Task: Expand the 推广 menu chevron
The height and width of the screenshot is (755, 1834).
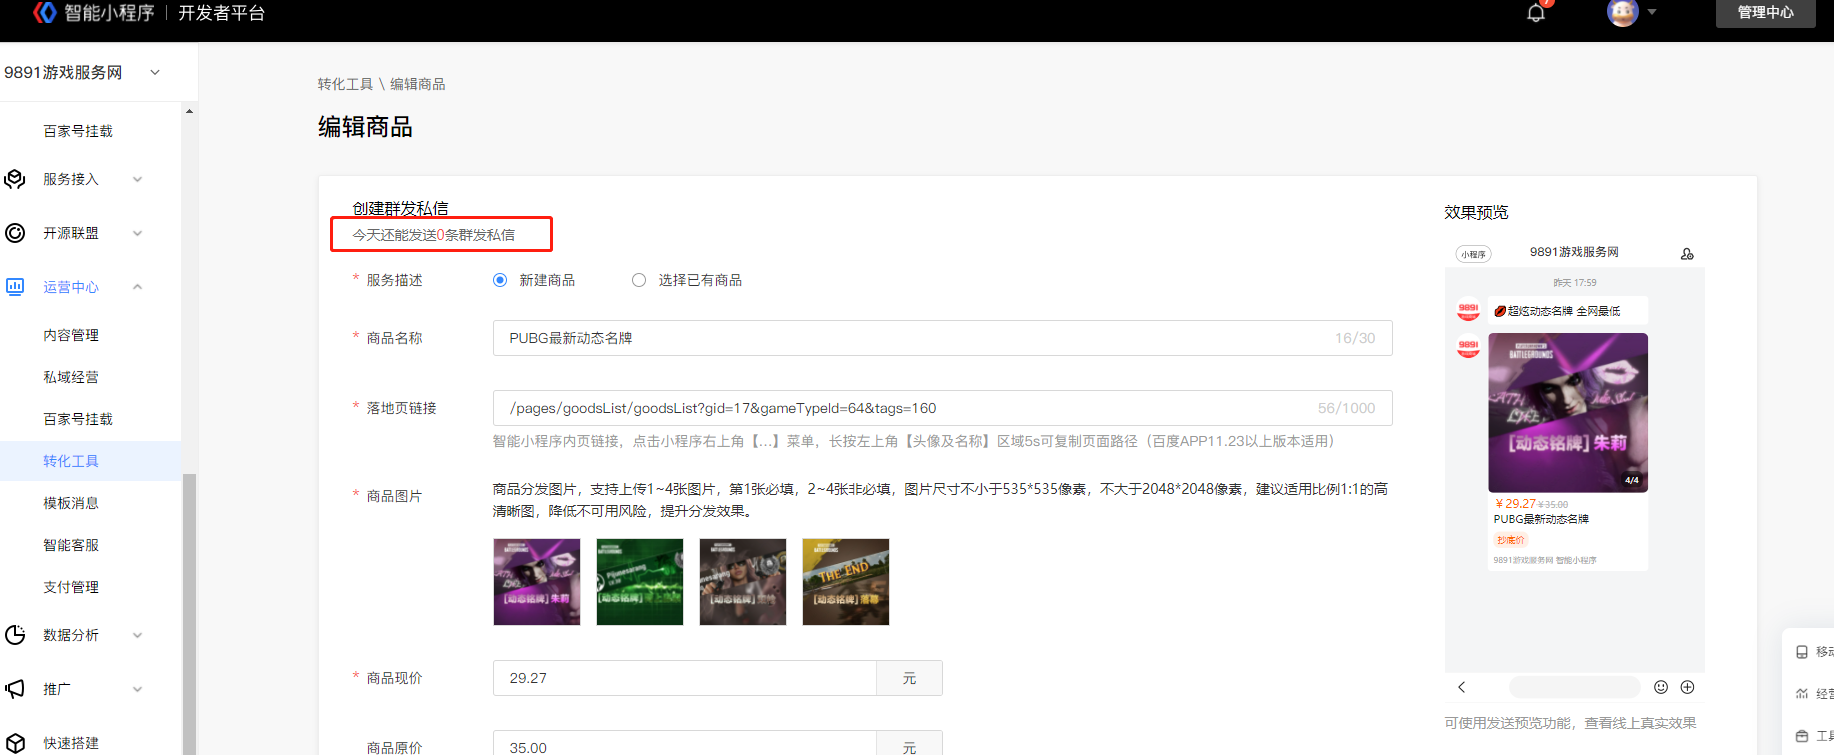Action: point(138,689)
